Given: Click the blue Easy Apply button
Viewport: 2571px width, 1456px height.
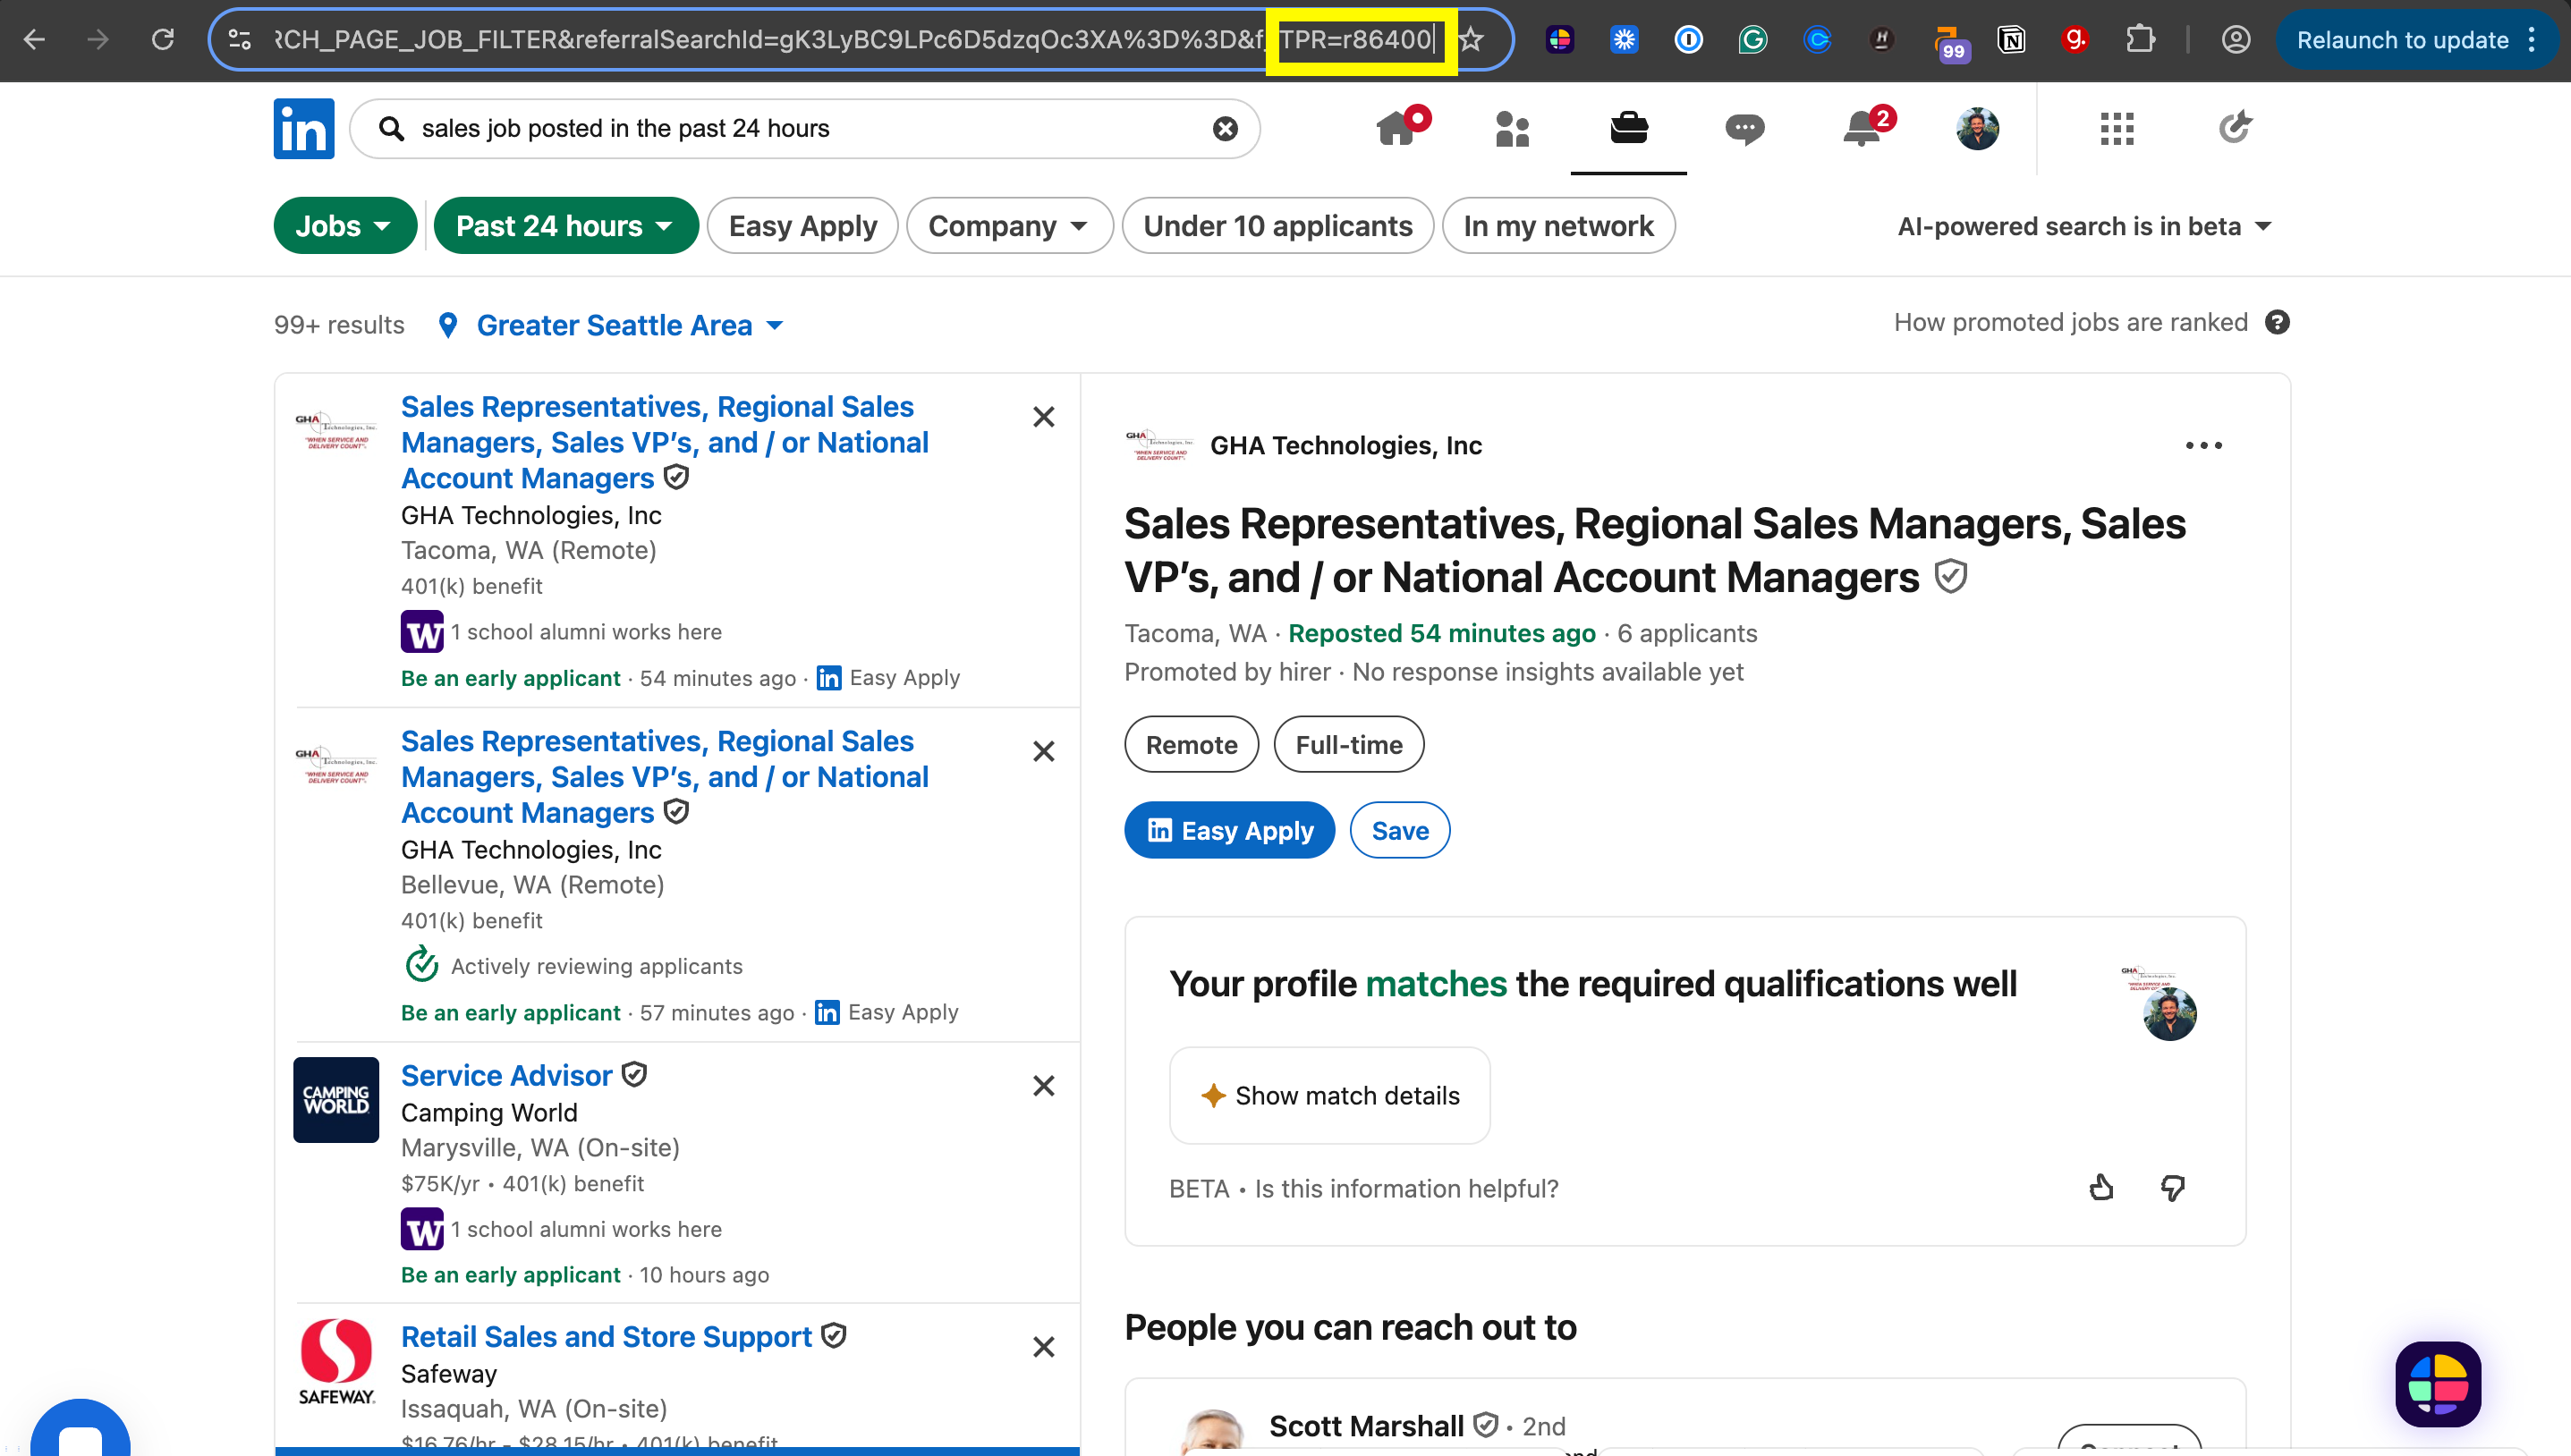Looking at the screenshot, I should 1229,830.
